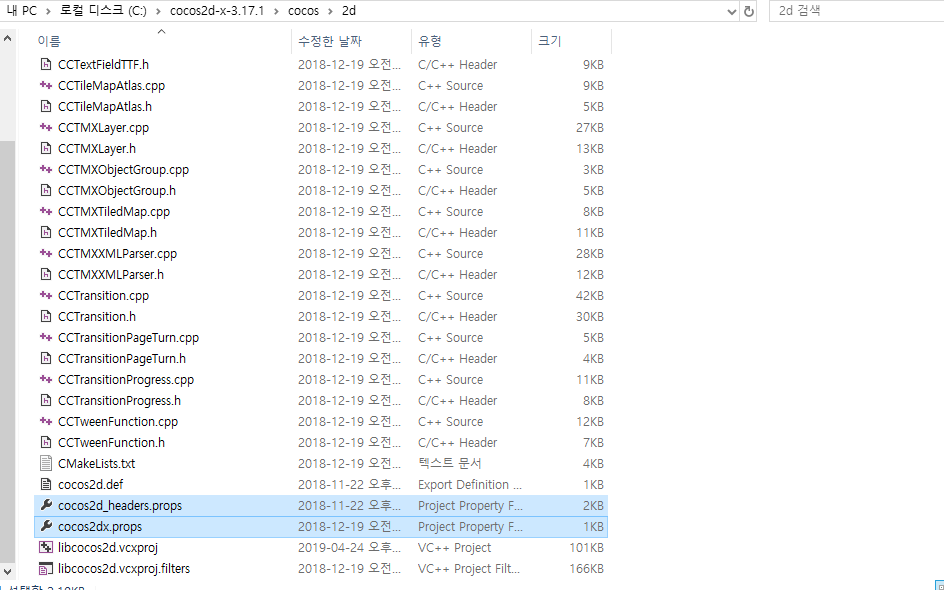This screenshot has width=944, height=590.
Task: Go to 로컬 디스크 (C:) in the breadcrumb
Action: pos(103,11)
